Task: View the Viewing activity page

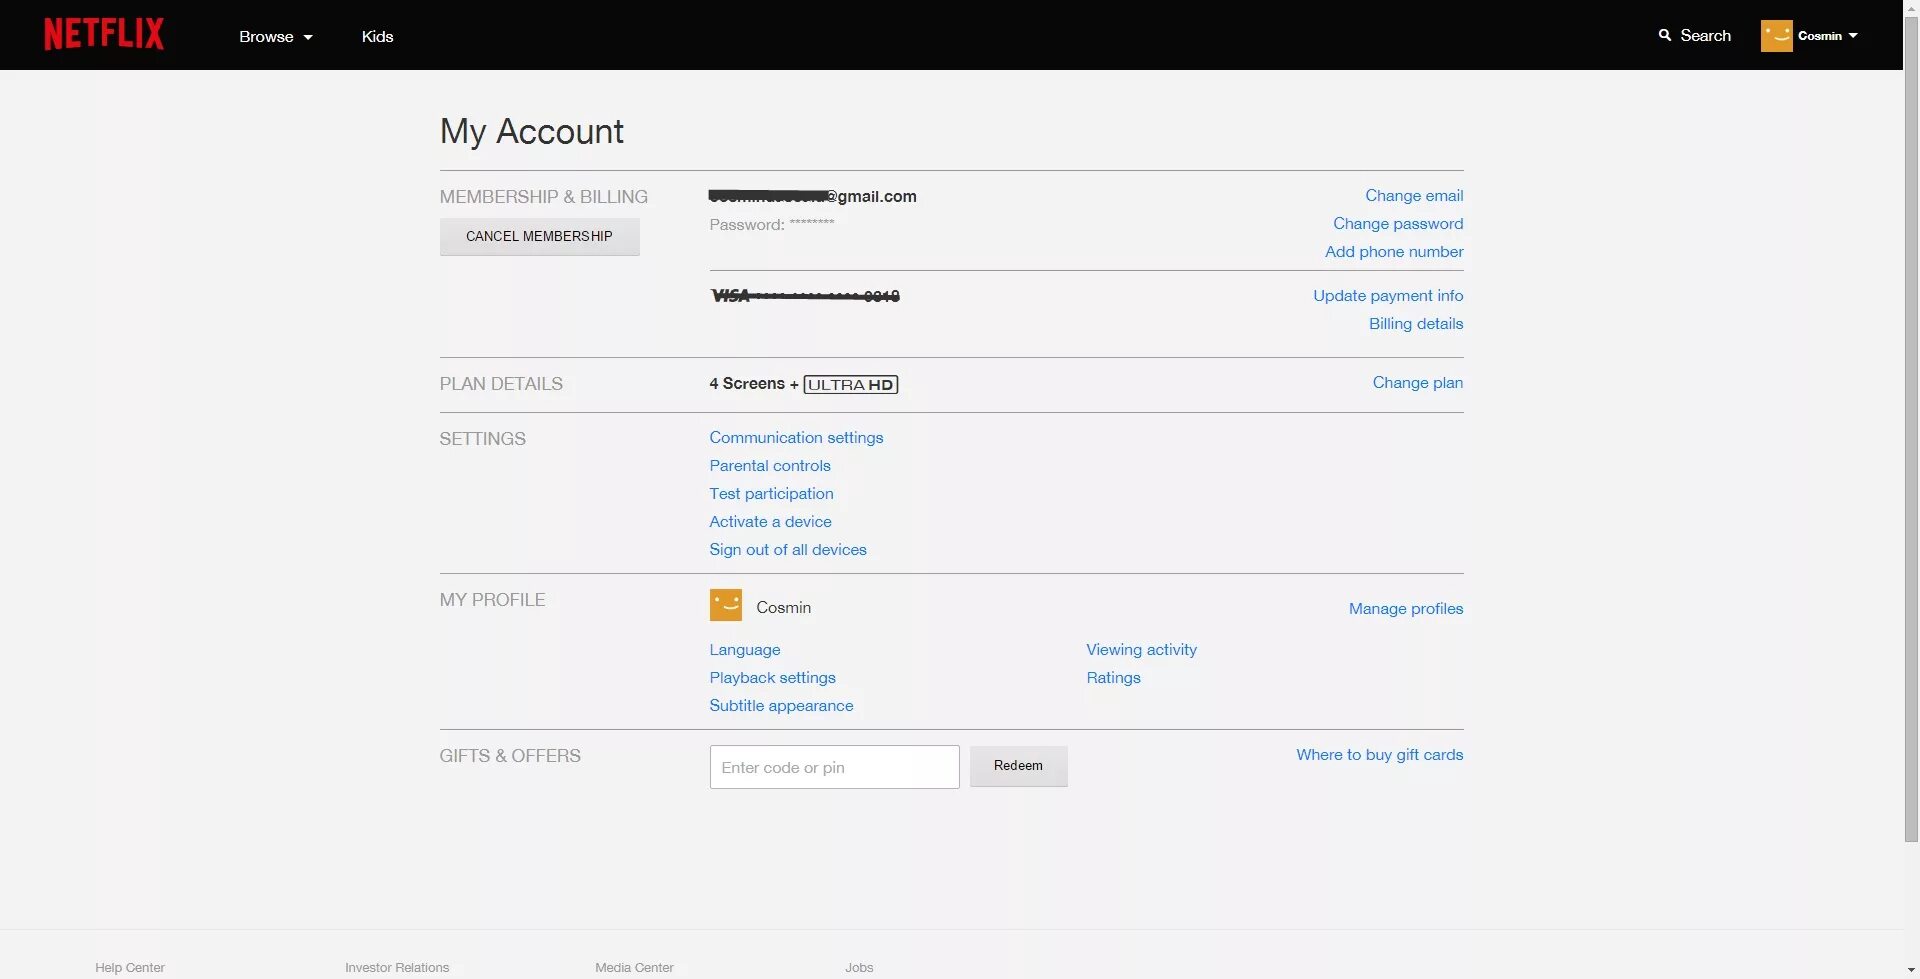Action: coord(1141,649)
